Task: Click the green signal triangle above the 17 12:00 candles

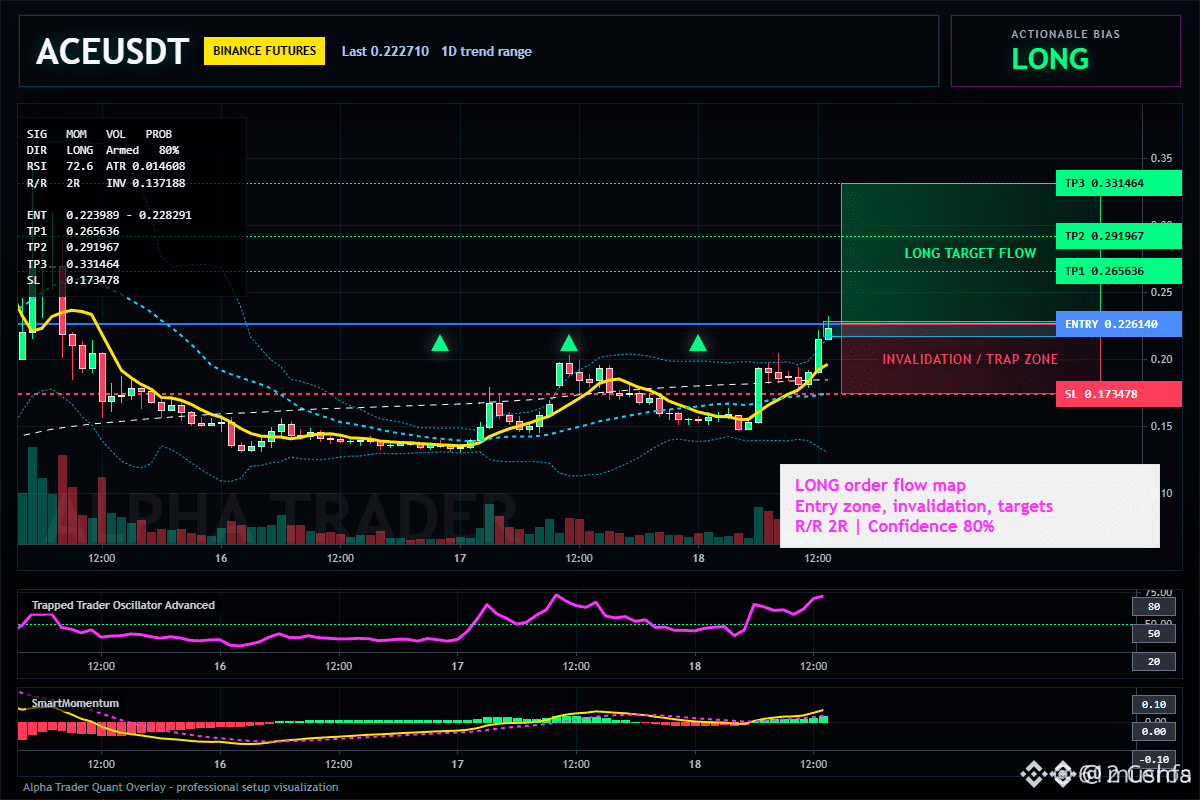Action: click(x=568, y=343)
